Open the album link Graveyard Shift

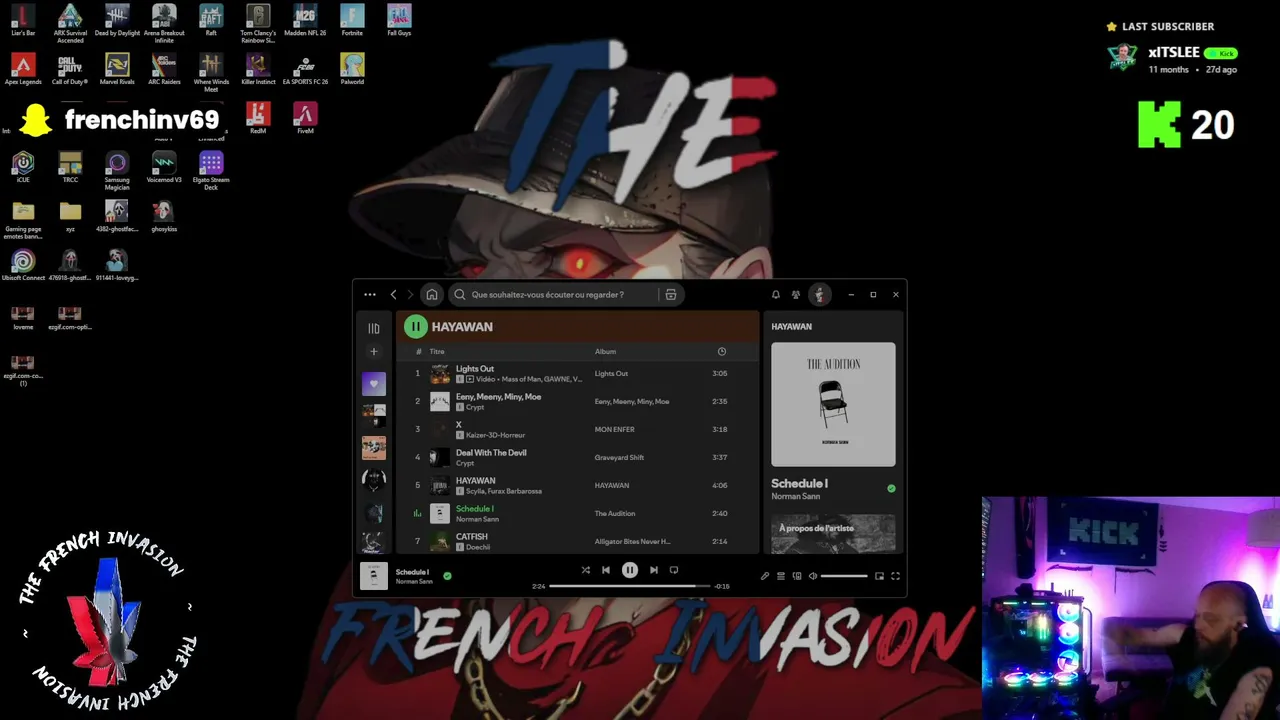tap(619, 458)
